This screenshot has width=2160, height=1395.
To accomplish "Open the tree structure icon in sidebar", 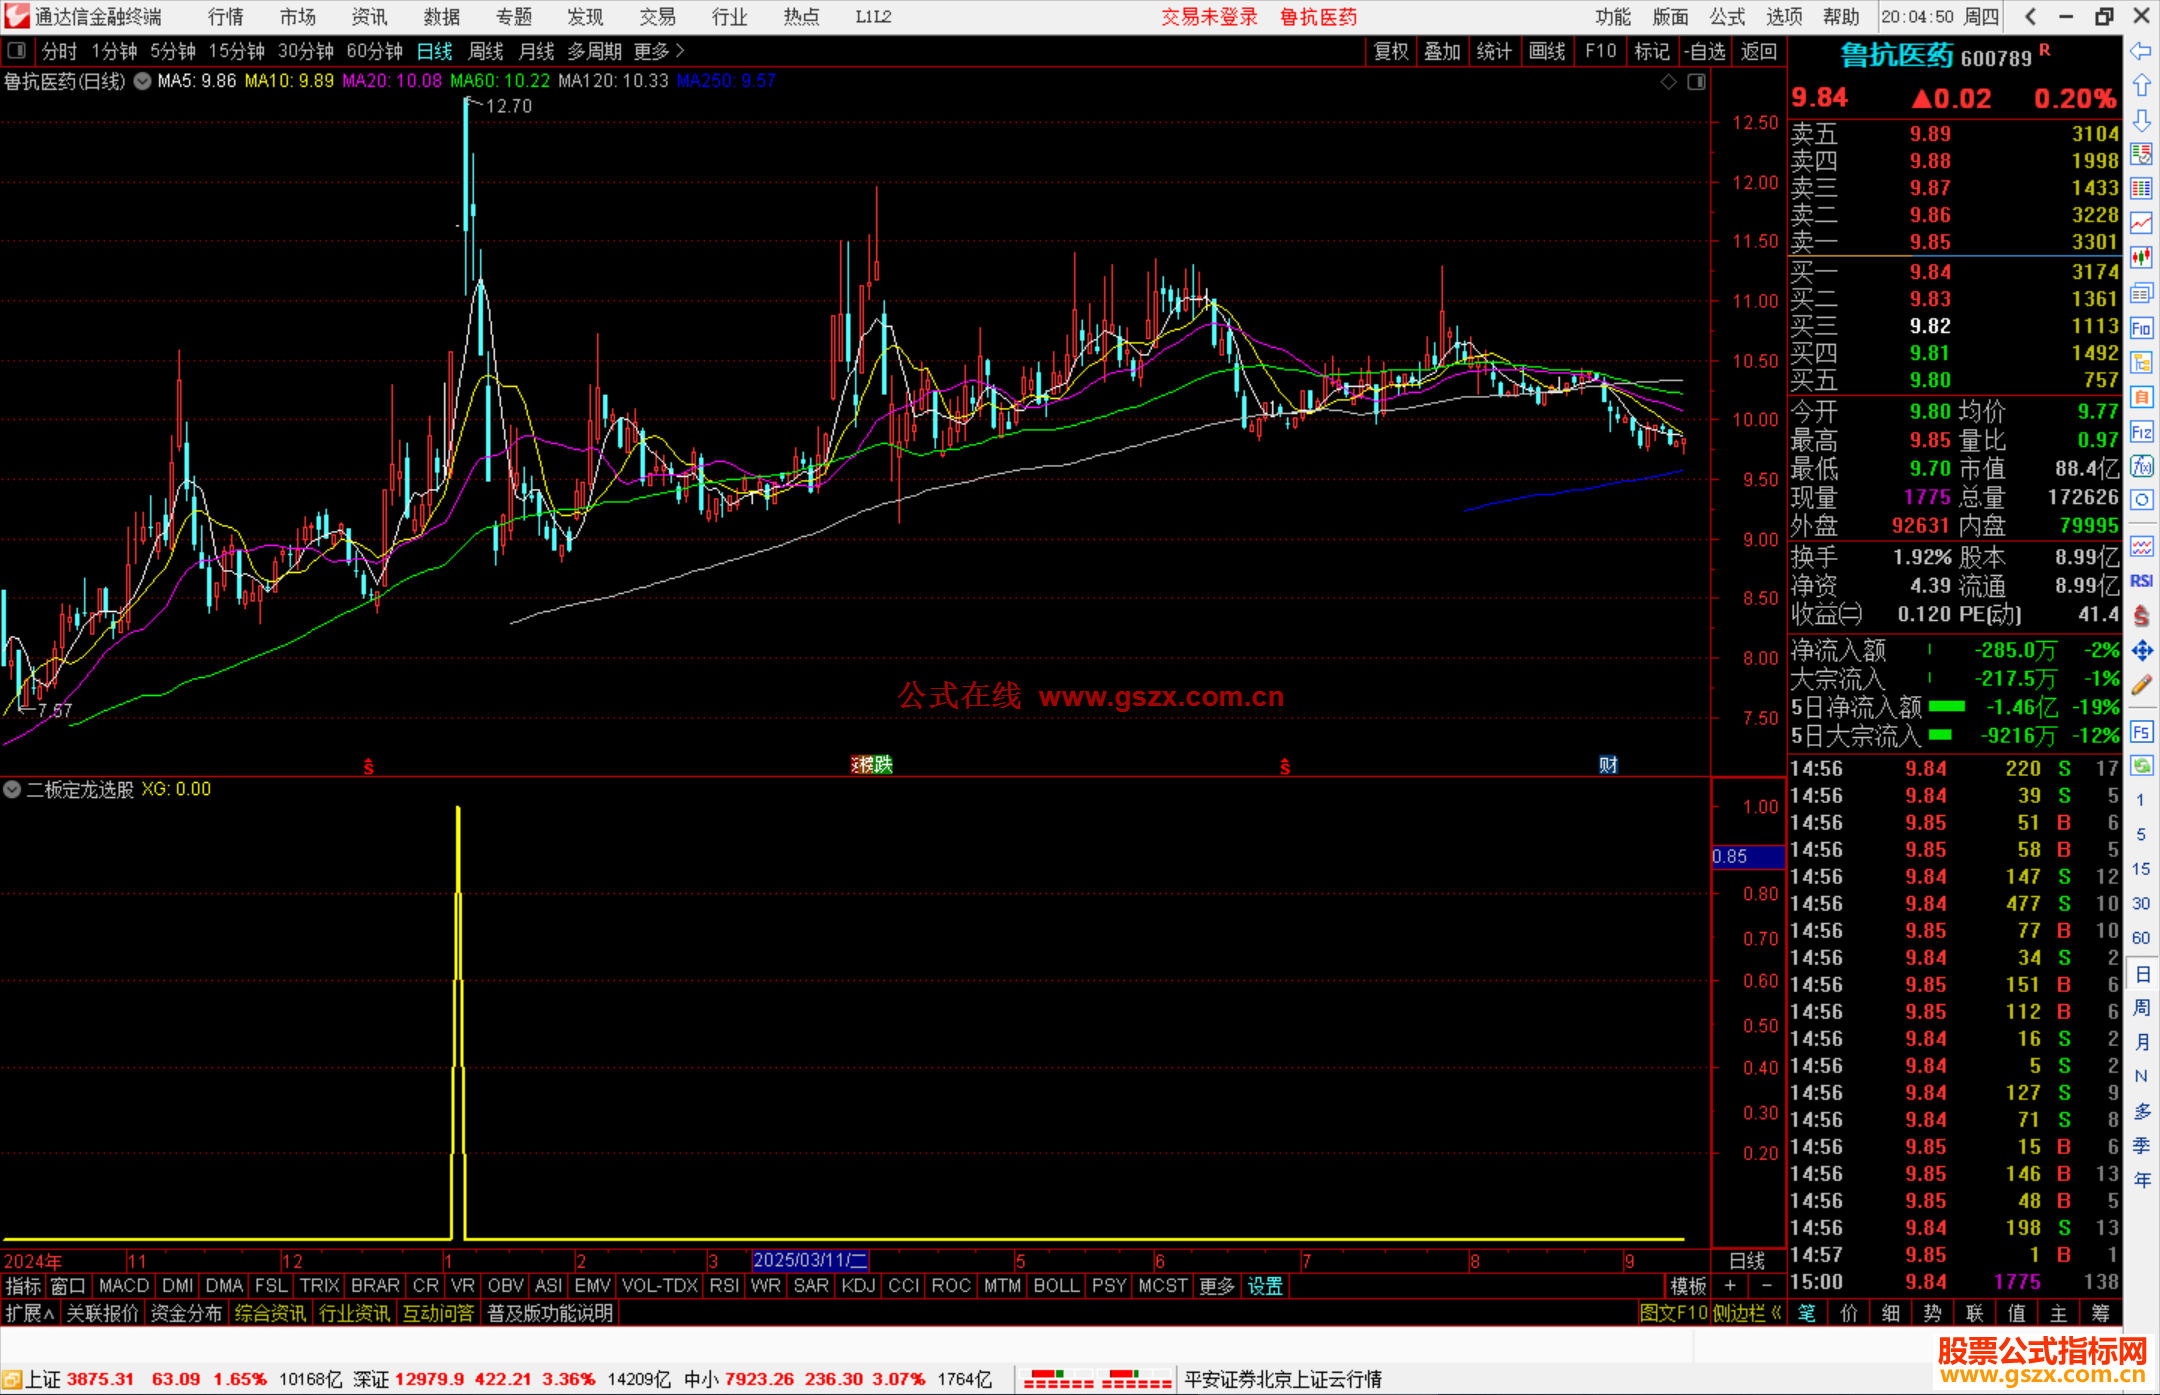I will [2141, 362].
